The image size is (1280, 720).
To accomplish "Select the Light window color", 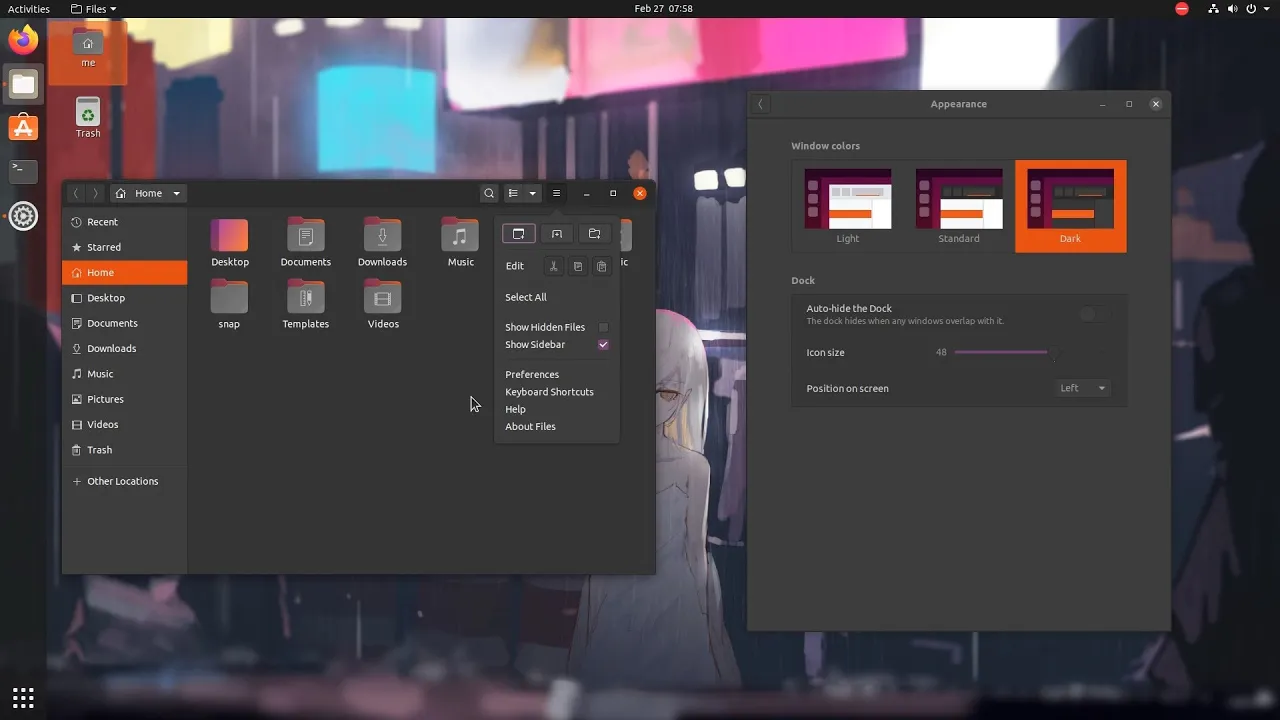I will pos(848,206).
